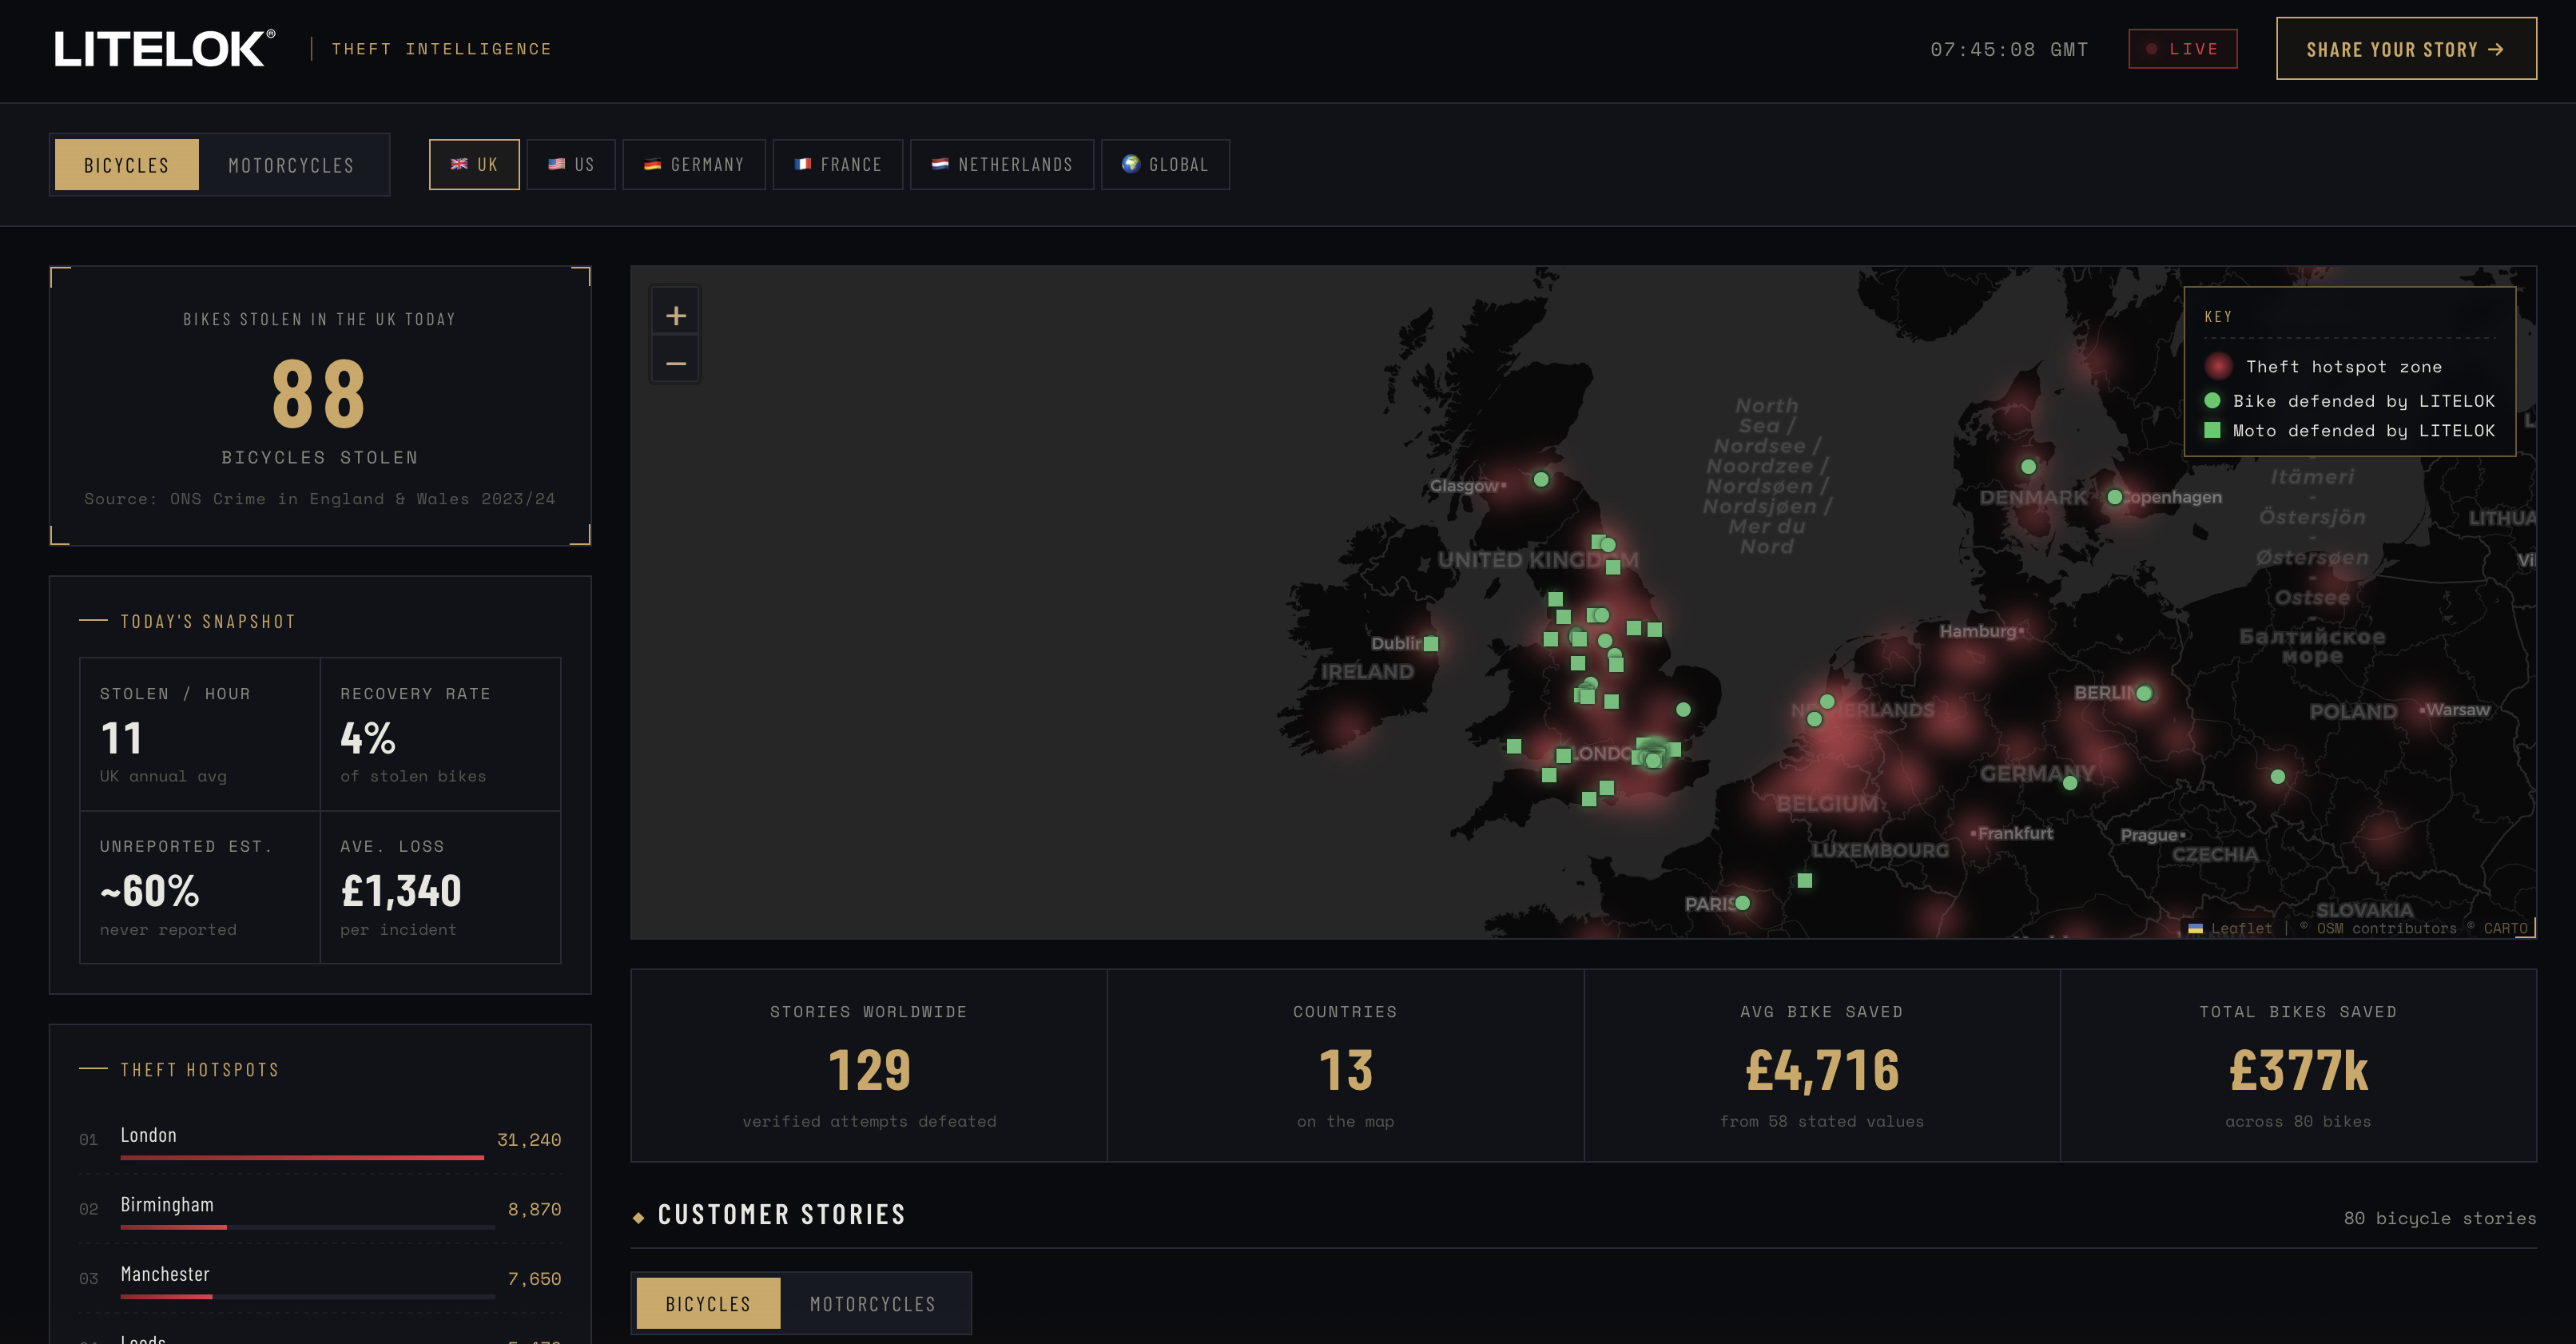
Task: Select the France region tab
Action: coord(838,165)
